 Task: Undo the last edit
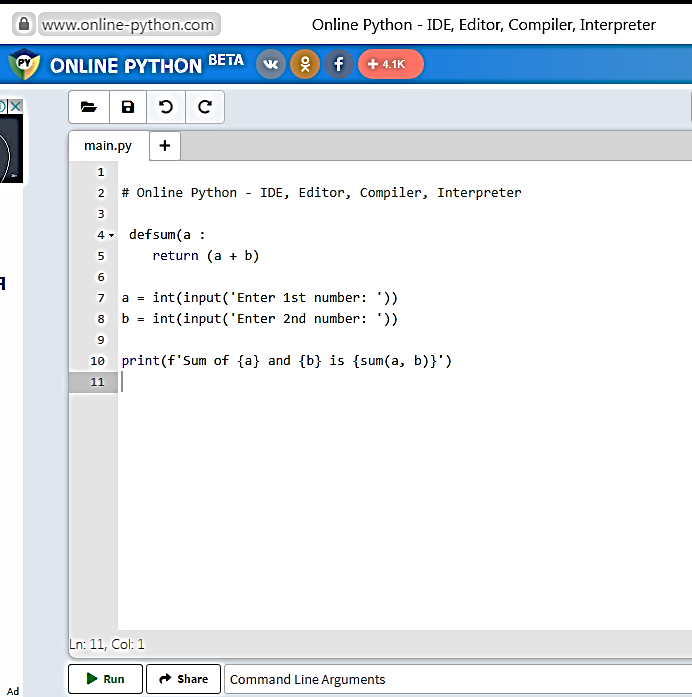point(166,107)
